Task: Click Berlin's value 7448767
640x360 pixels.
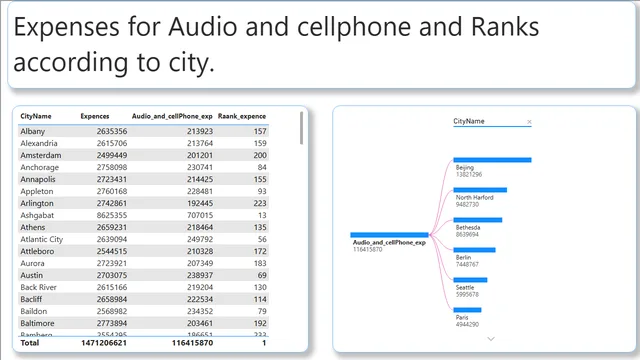Action: tap(467, 264)
